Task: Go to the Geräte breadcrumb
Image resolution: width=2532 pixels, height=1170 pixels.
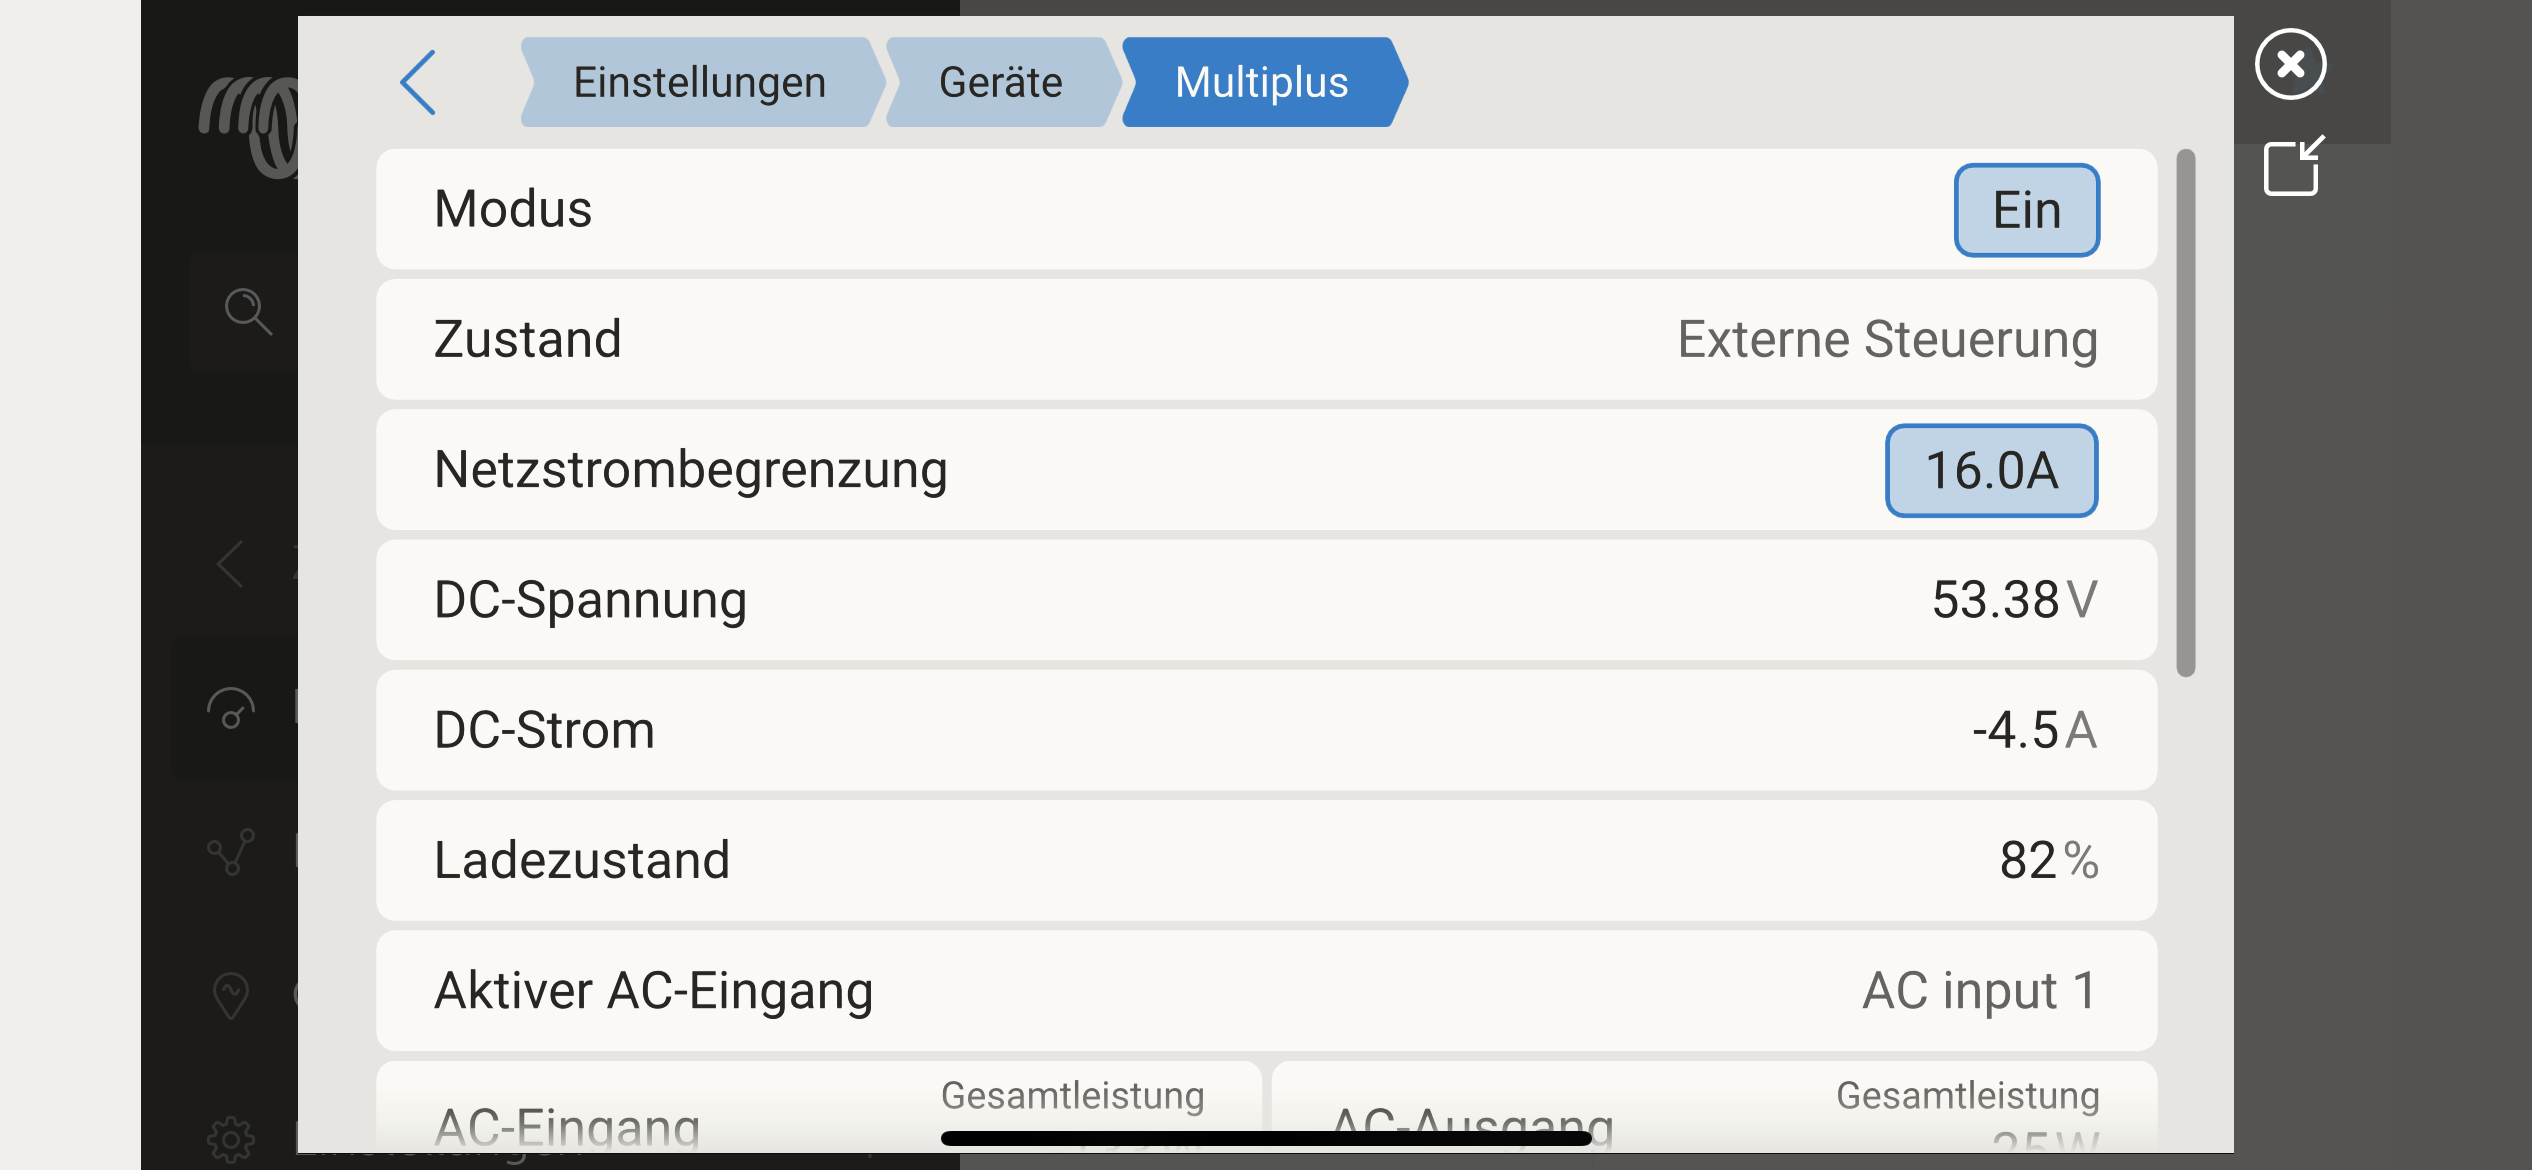Action: click(1000, 83)
